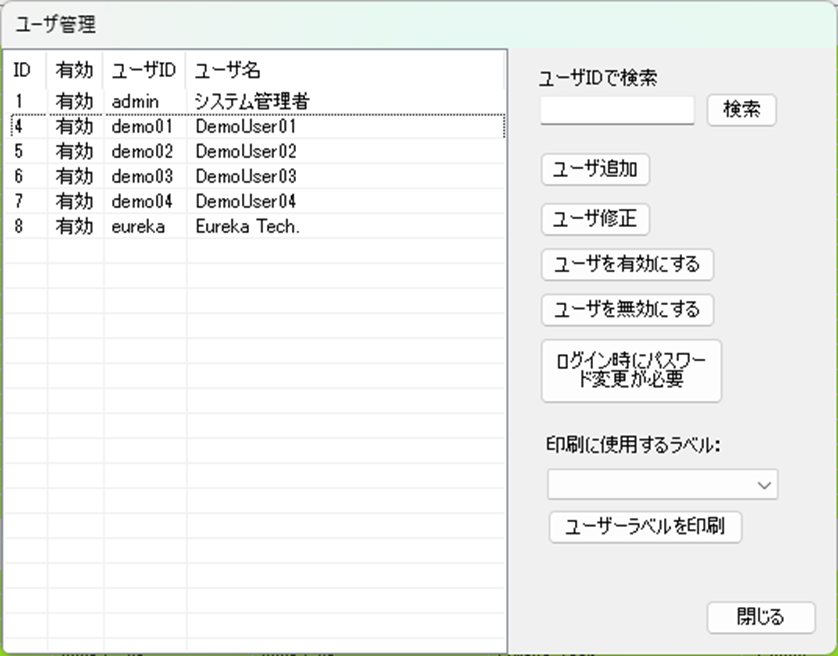The width and height of the screenshot is (838, 656).
Task: Click ログイン時にパスワード変更が必要 button
Action: click(630, 371)
